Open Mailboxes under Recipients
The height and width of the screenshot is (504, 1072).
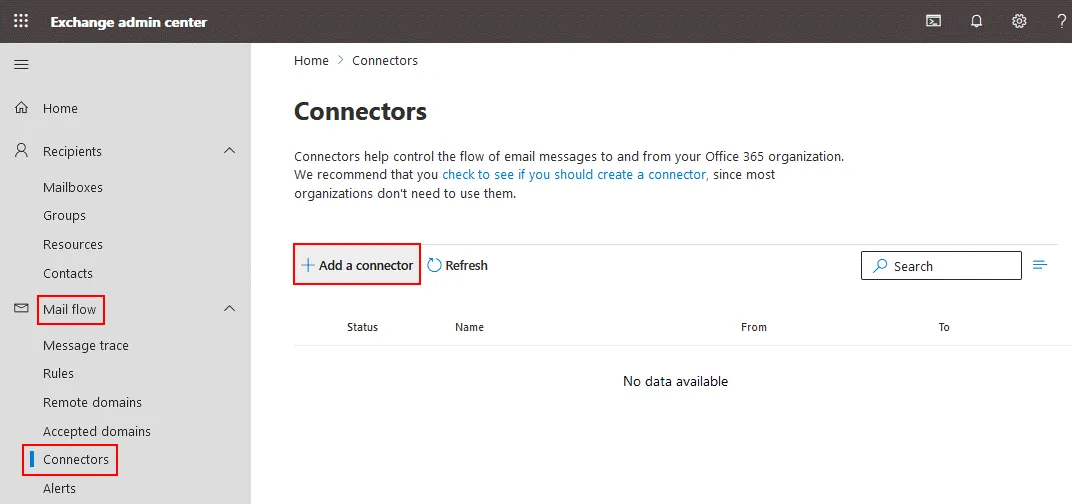click(x=73, y=187)
